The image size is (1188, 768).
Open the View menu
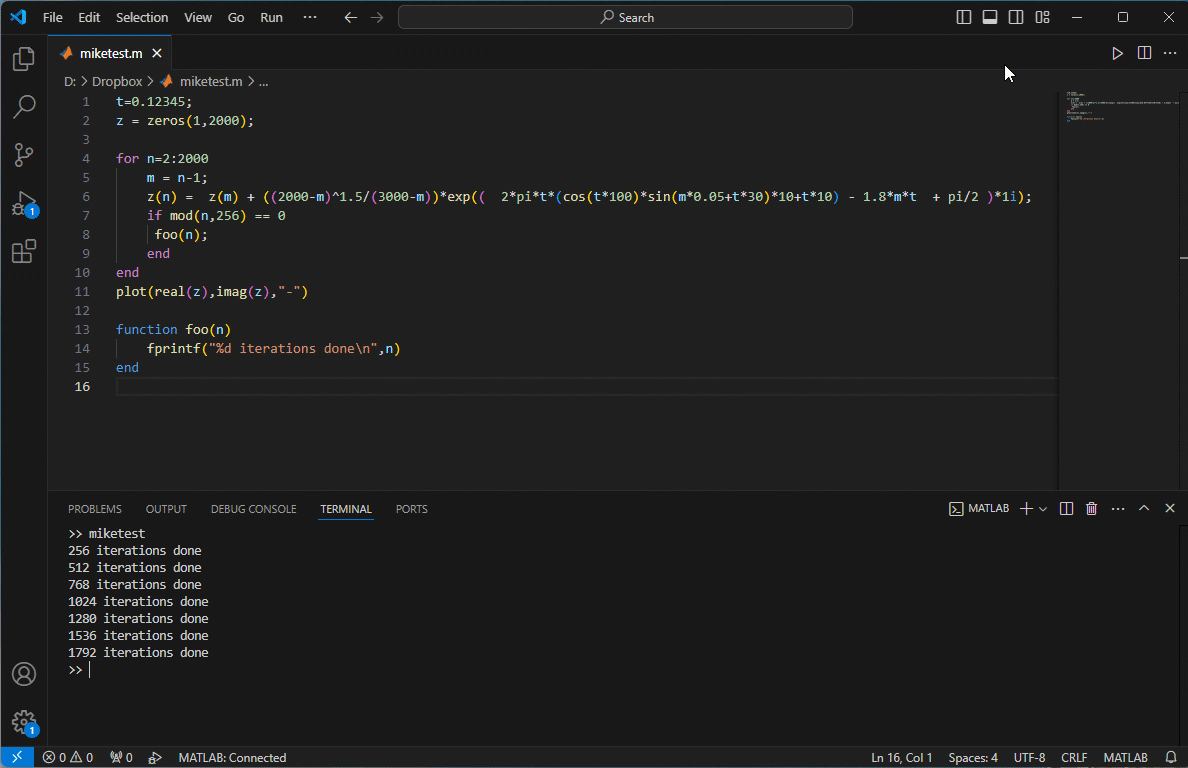coord(198,17)
